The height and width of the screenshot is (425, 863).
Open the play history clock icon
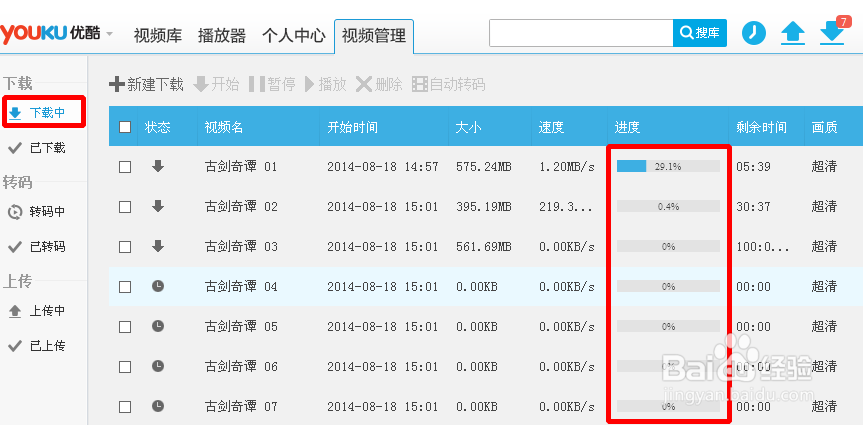pyautogui.click(x=753, y=33)
